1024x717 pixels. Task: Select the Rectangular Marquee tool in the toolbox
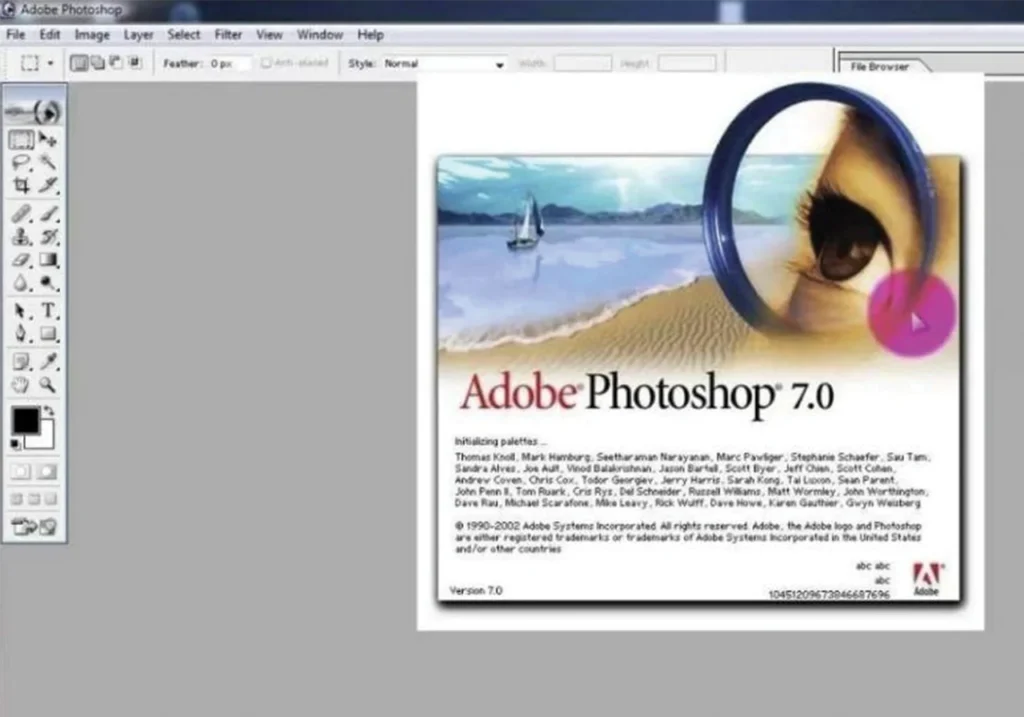point(21,139)
